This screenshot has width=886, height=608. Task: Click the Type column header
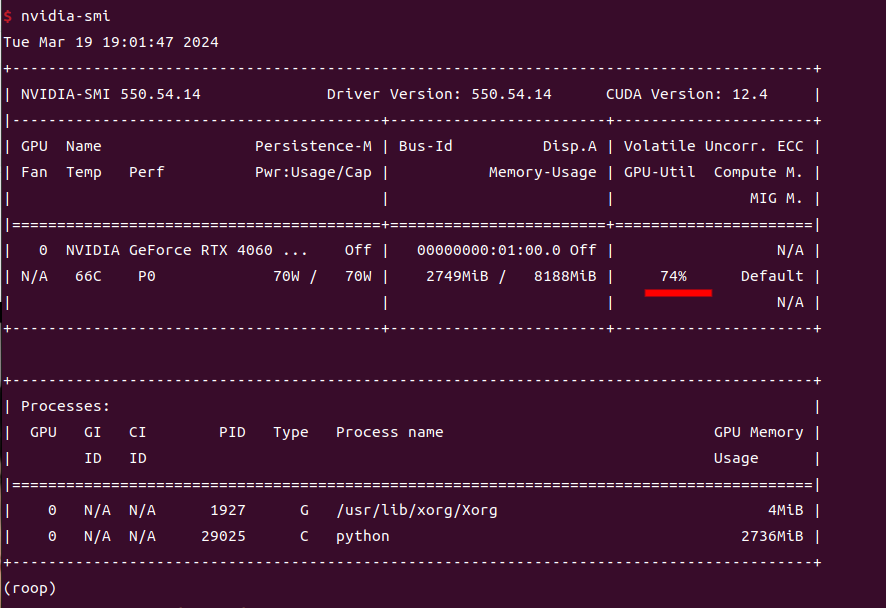(x=291, y=433)
